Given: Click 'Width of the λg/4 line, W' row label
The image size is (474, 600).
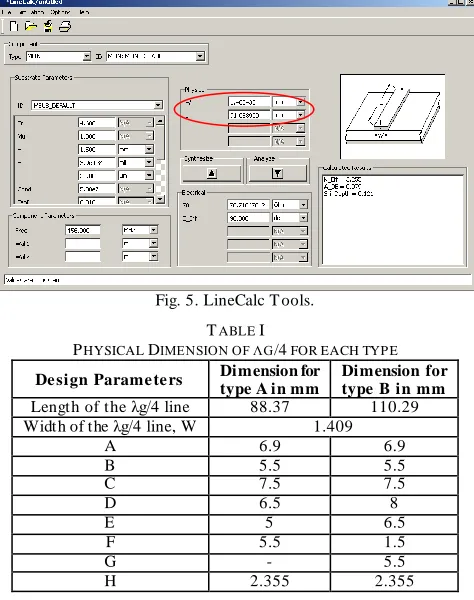Looking at the screenshot, I should pos(110,426).
